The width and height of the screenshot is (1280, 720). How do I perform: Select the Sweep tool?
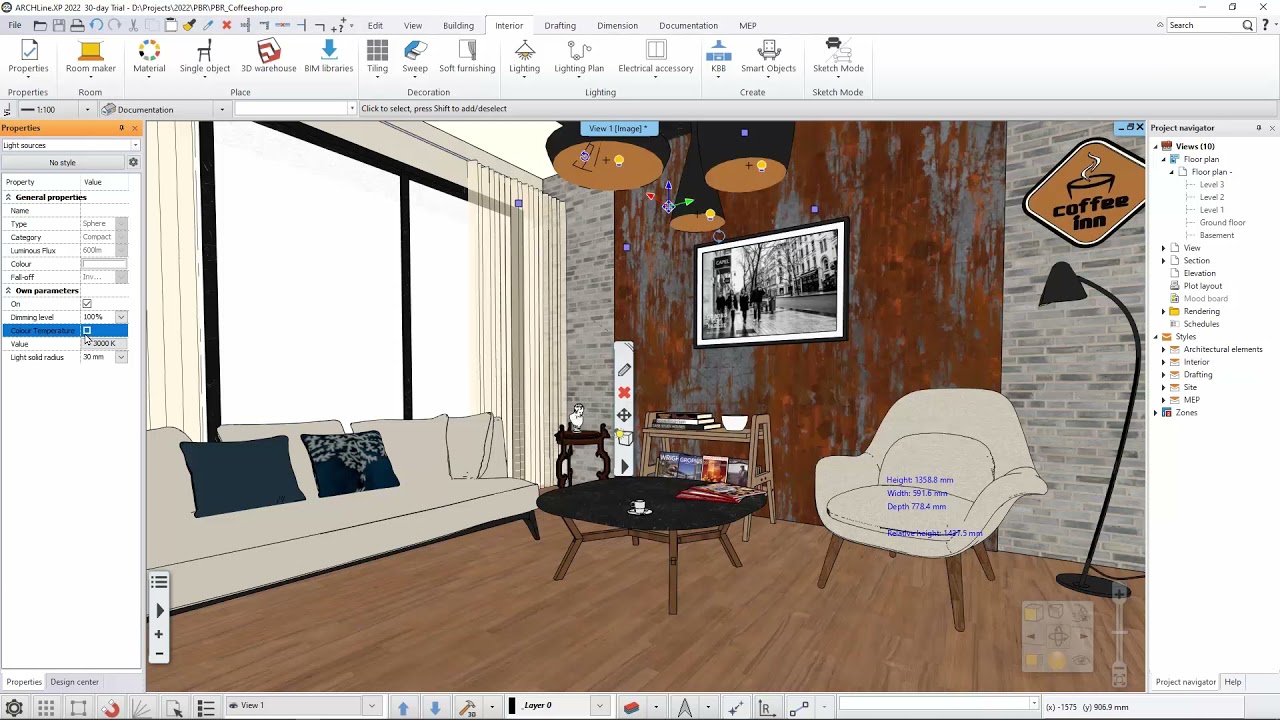(x=415, y=57)
